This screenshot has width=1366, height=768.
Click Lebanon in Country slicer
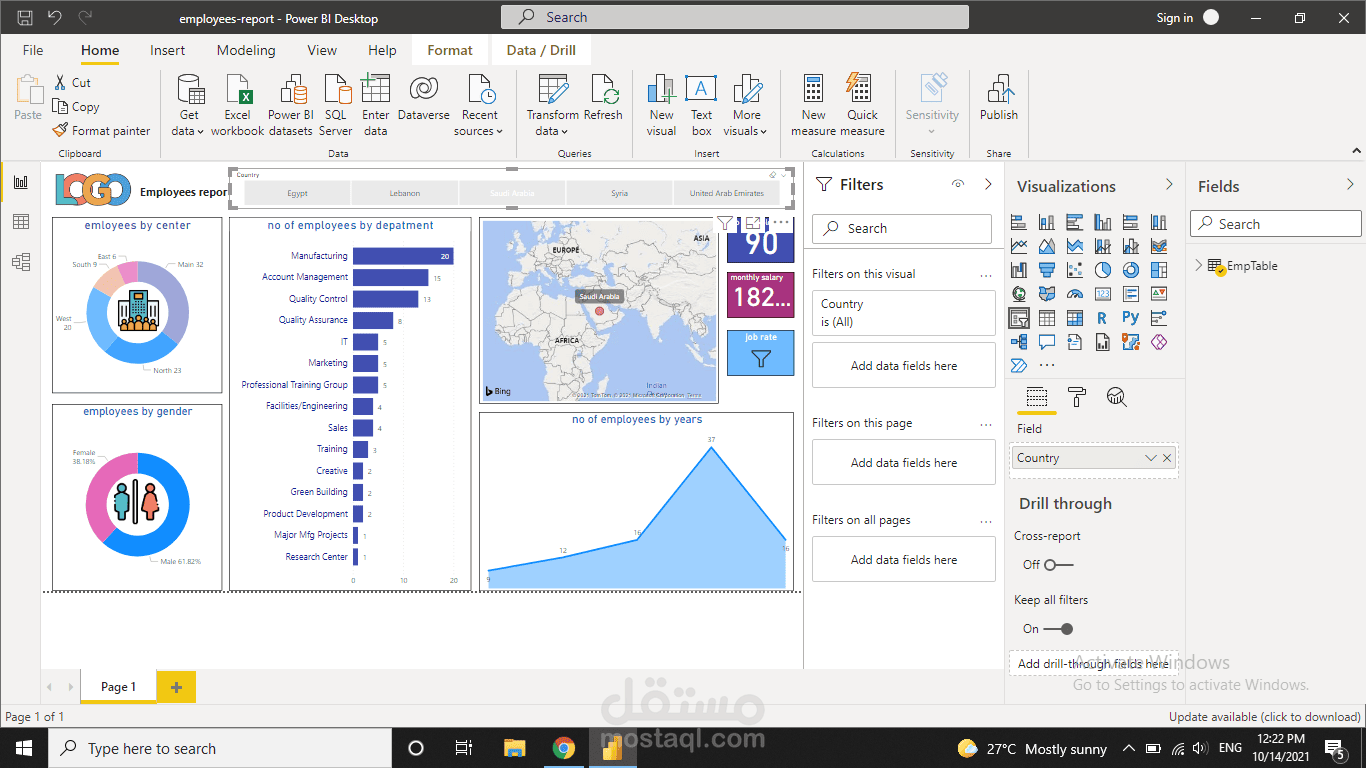click(x=405, y=193)
